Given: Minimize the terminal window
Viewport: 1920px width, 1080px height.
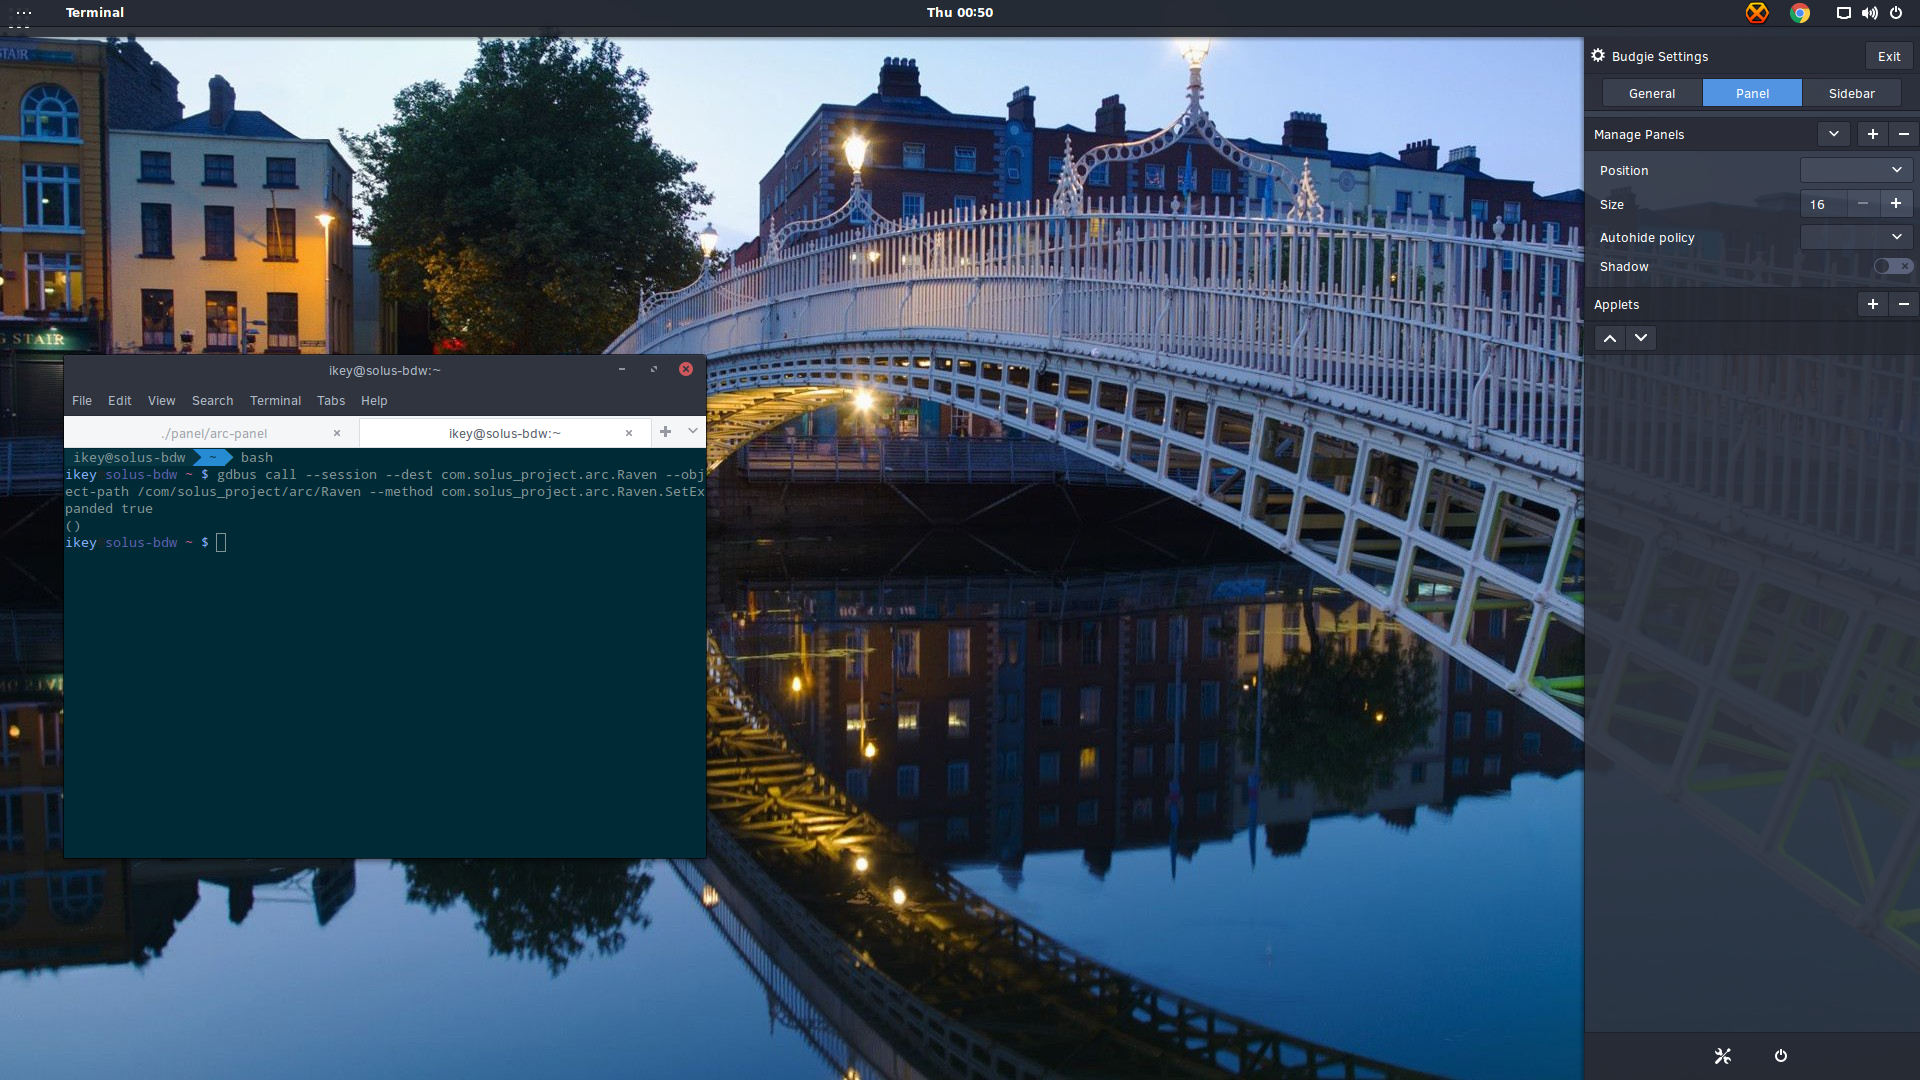Looking at the screenshot, I should coord(622,369).
